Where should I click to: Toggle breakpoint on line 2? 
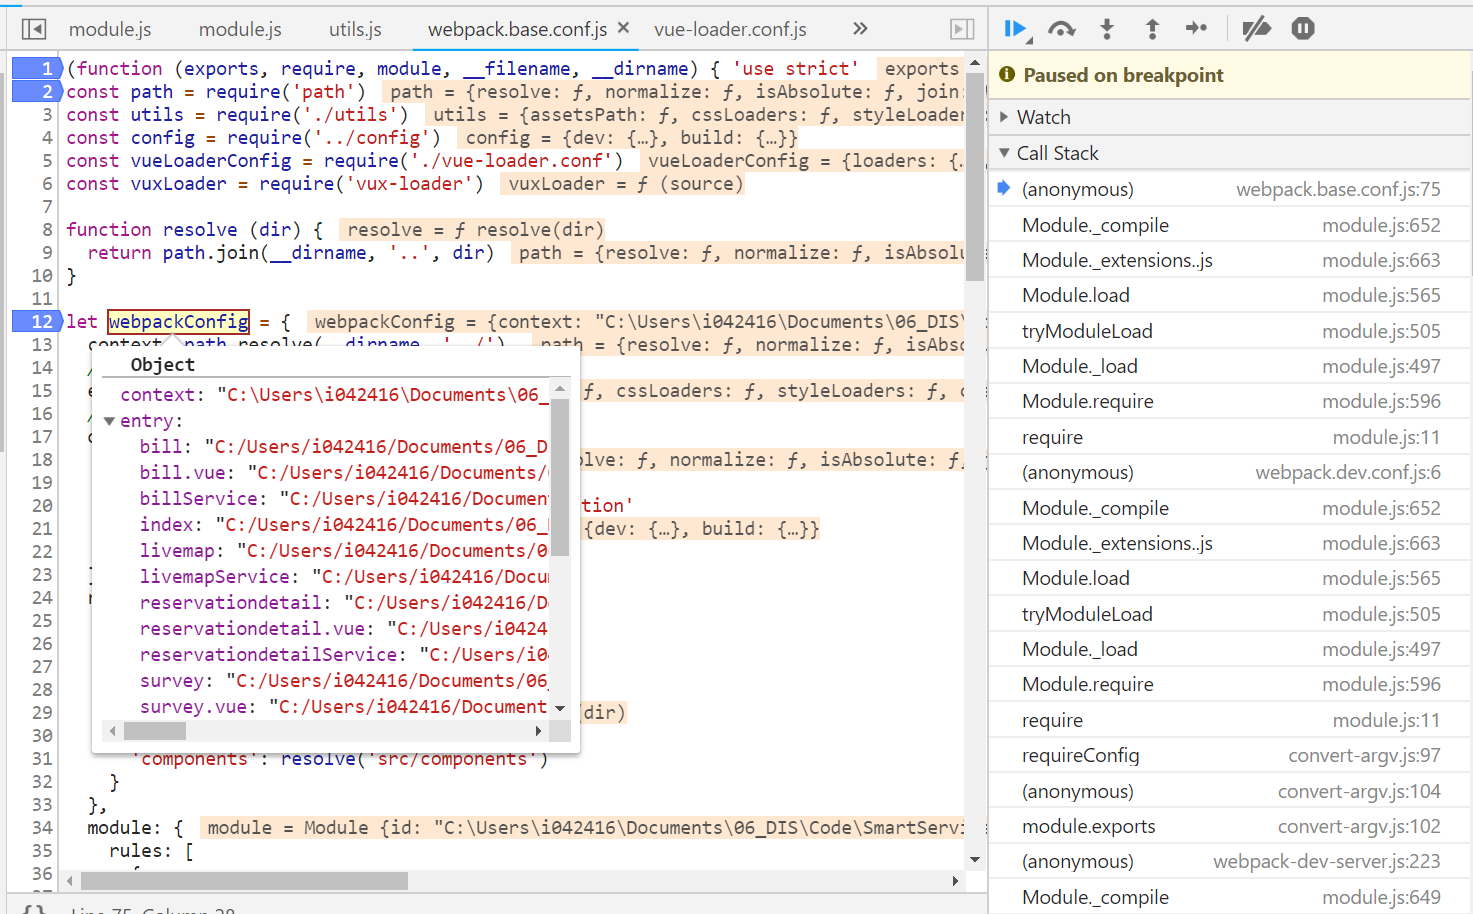[36, 91]
